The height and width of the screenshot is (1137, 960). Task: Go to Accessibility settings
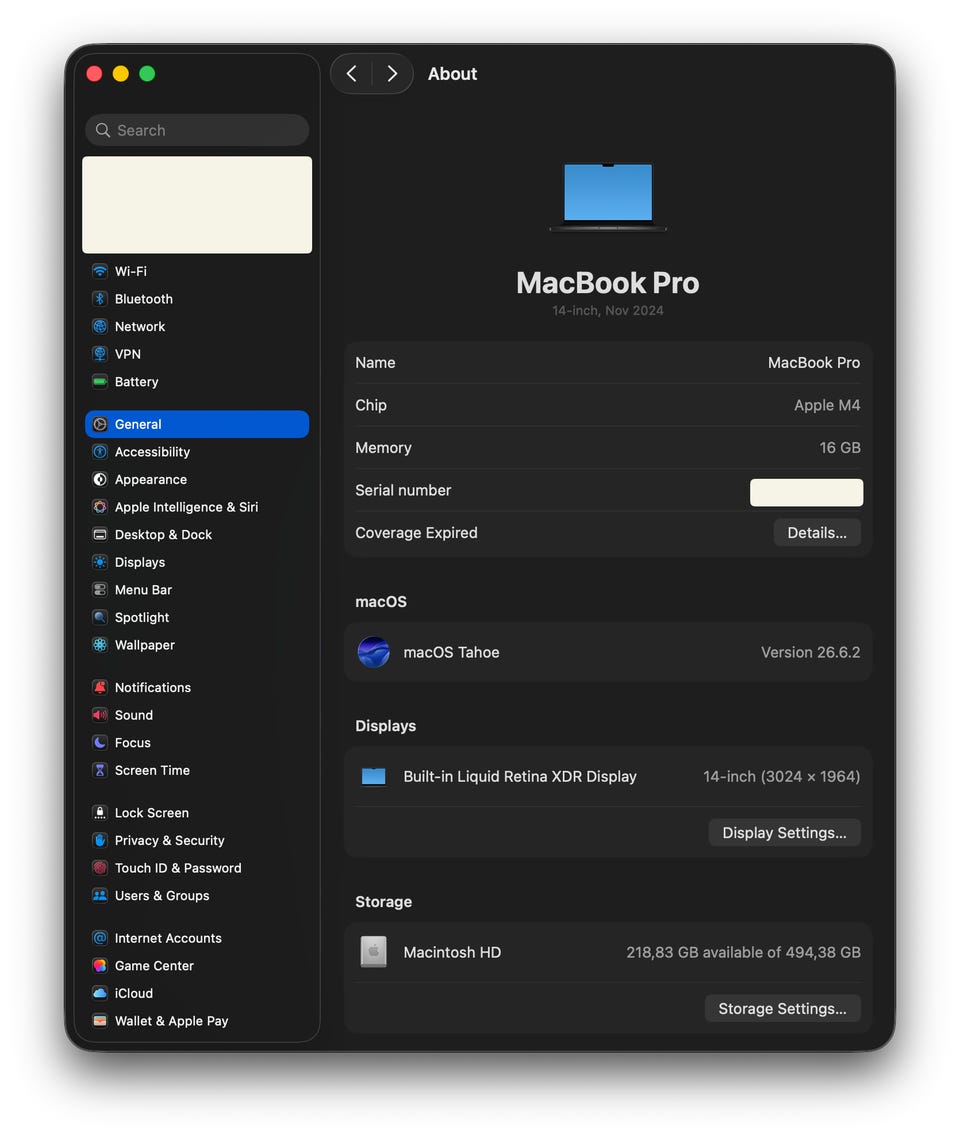[197, 452]
